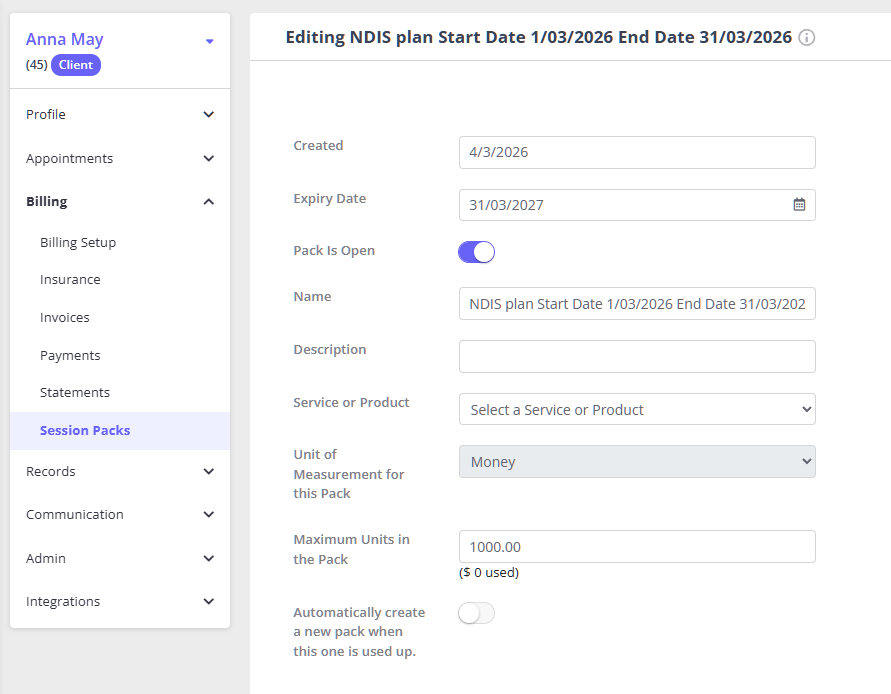
Task: Expand the Profile section
Action: pyautogui.click(x=120, y=115)
